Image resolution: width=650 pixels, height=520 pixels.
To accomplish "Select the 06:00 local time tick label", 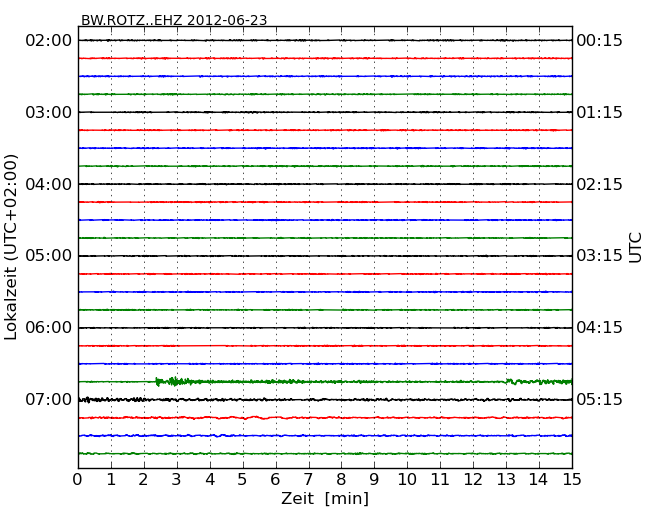I will coord(49,328).
